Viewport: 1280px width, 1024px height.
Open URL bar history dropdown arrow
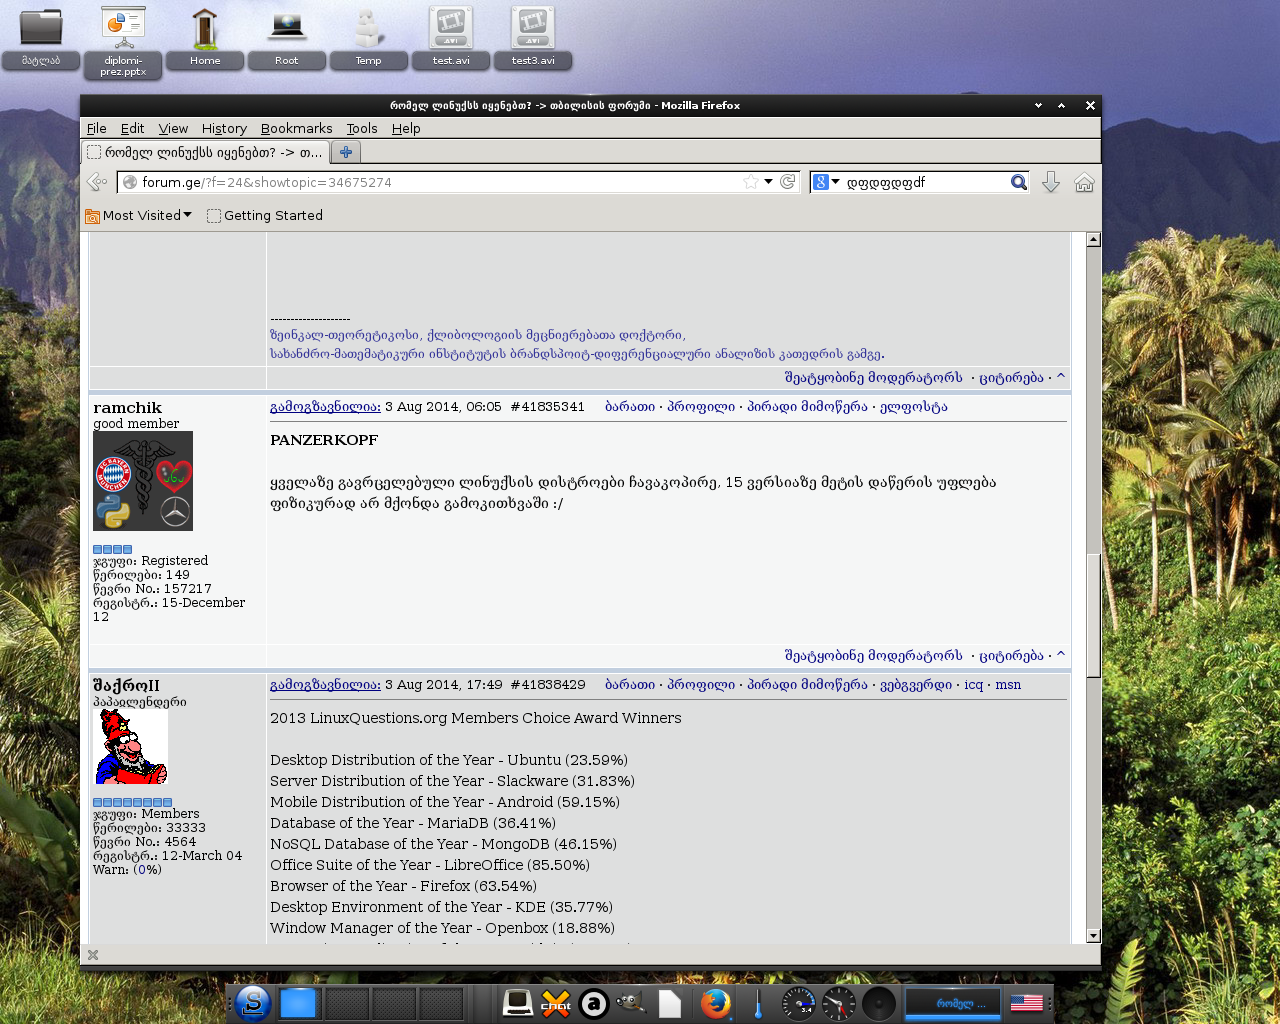click(x=768, y=182)
